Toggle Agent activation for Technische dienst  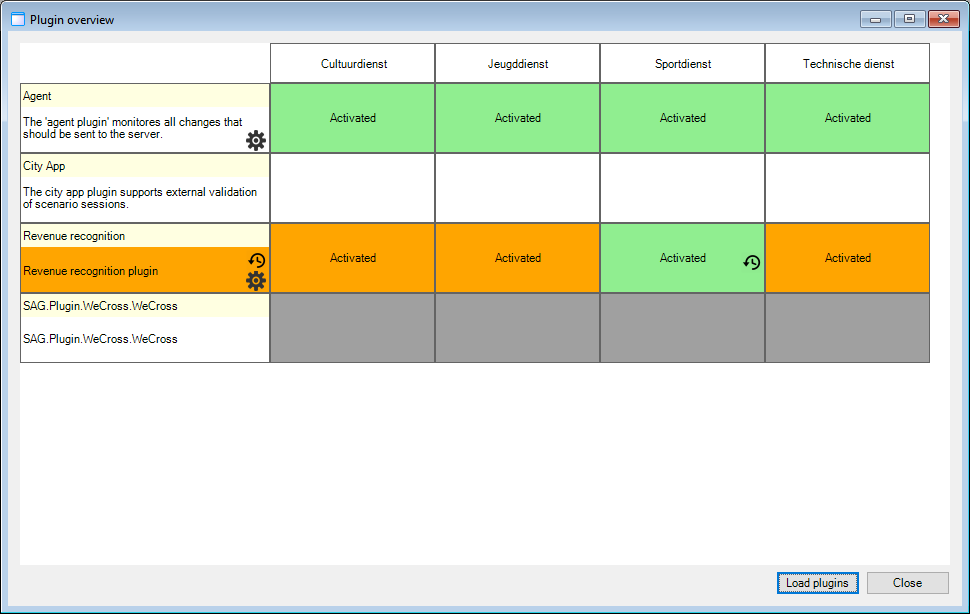[847, 118]
